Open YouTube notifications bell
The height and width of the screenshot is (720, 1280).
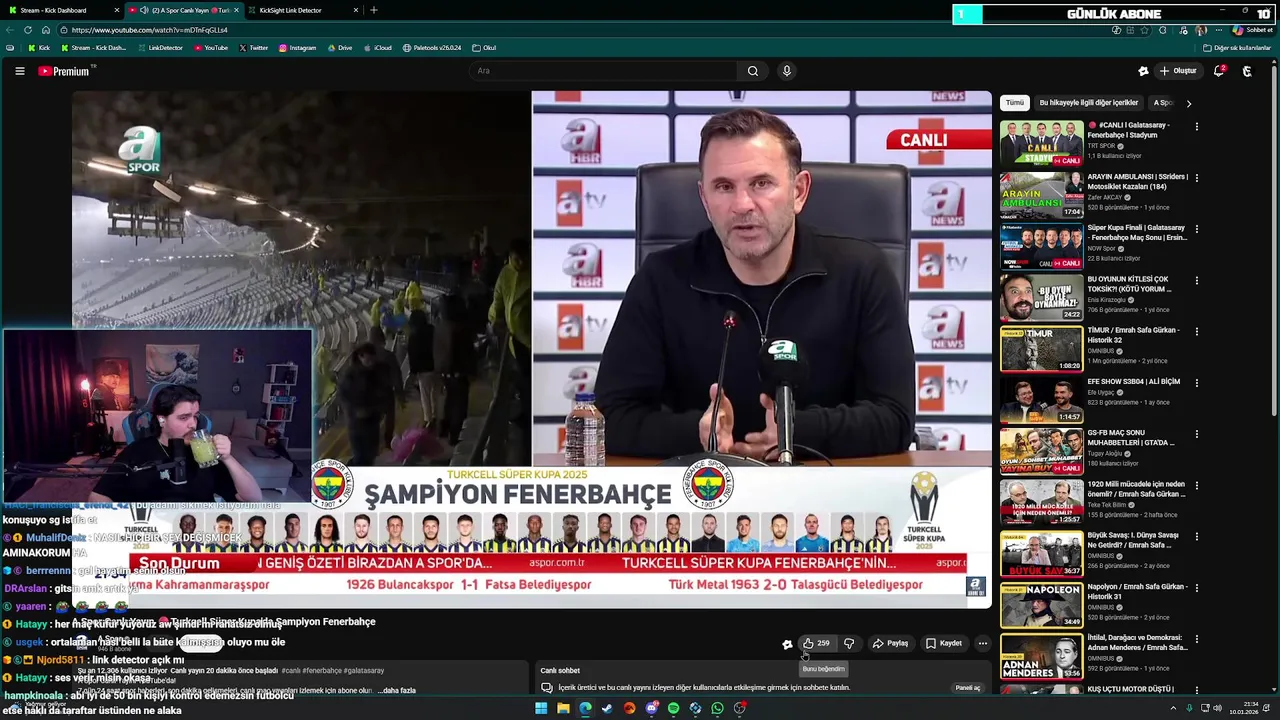click(x=1219, y=71)
